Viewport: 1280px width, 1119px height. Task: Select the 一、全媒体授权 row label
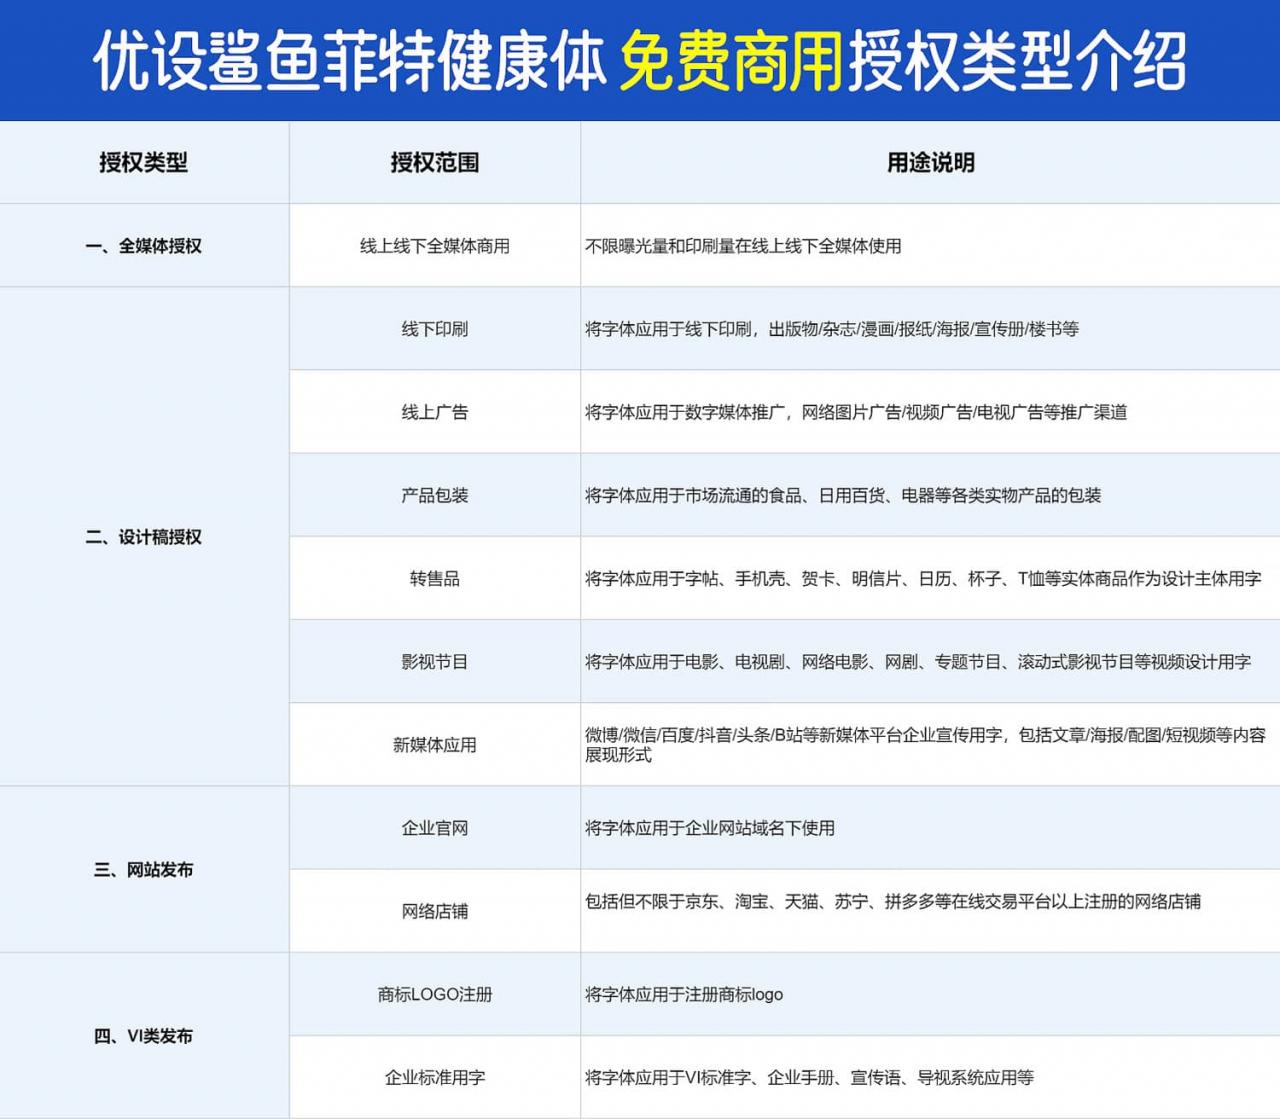(147, 244)
